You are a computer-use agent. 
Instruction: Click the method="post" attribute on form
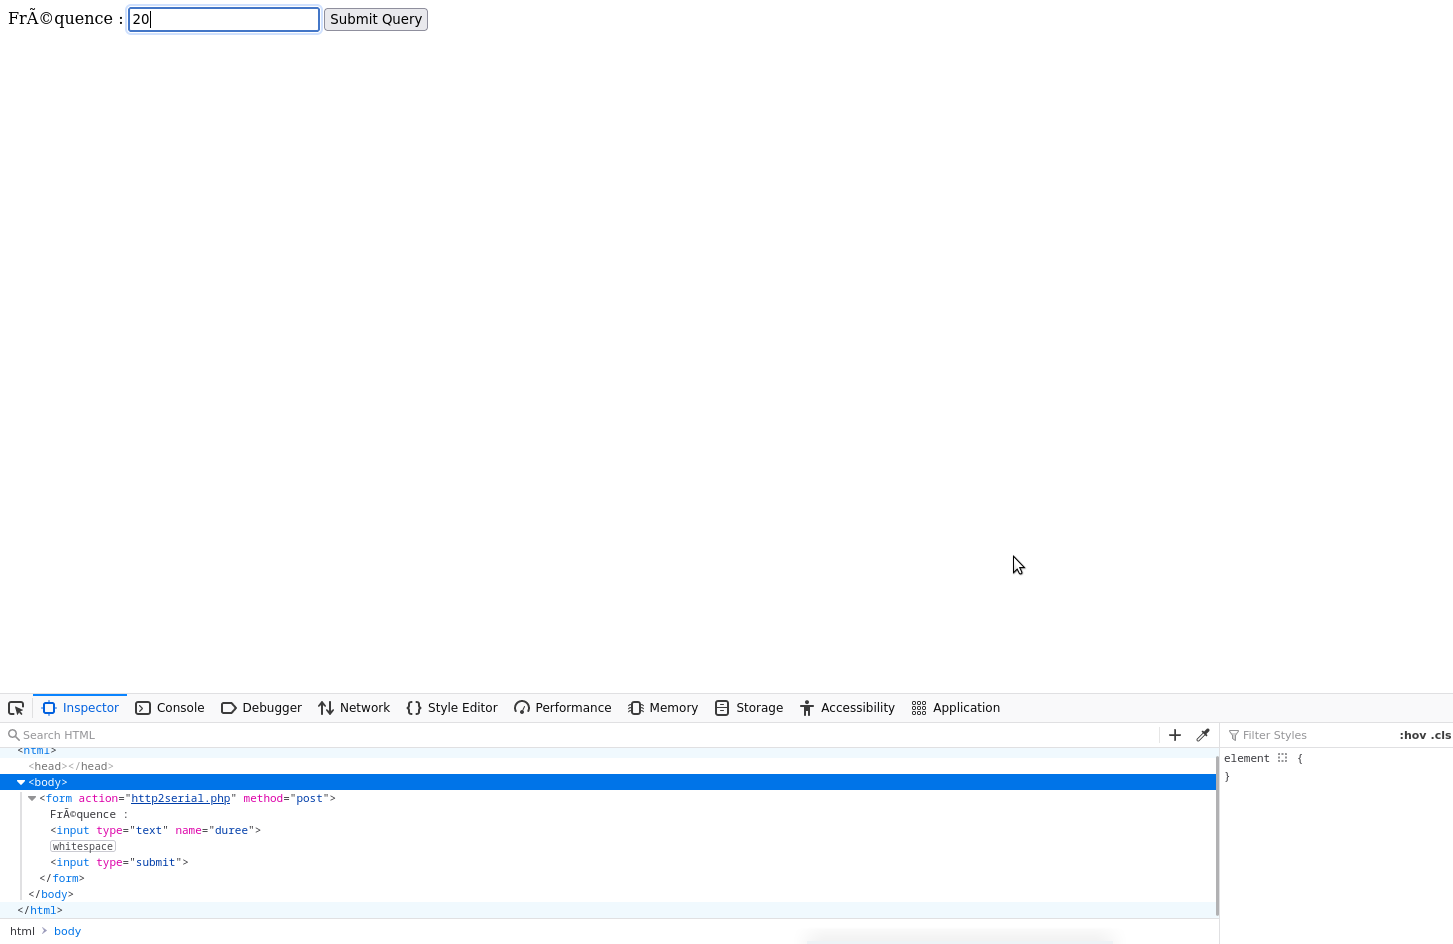(x=286, y=798)
